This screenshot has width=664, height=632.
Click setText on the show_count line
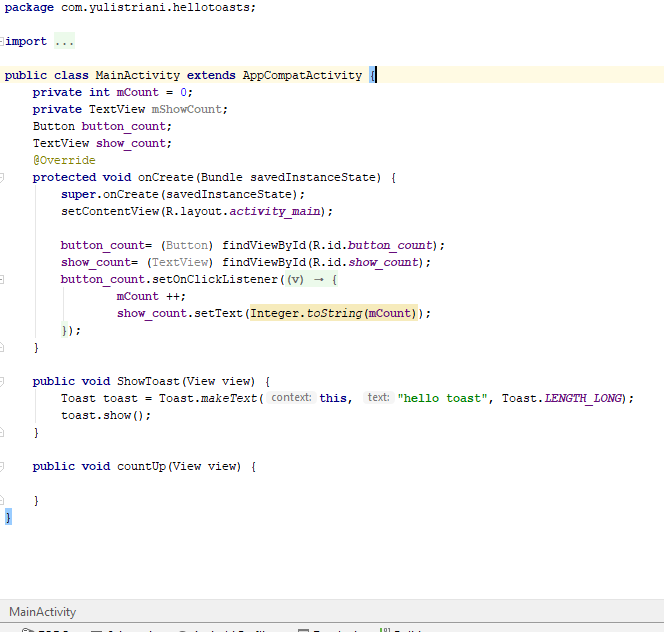pyautogui.click(x=219, y=313)
